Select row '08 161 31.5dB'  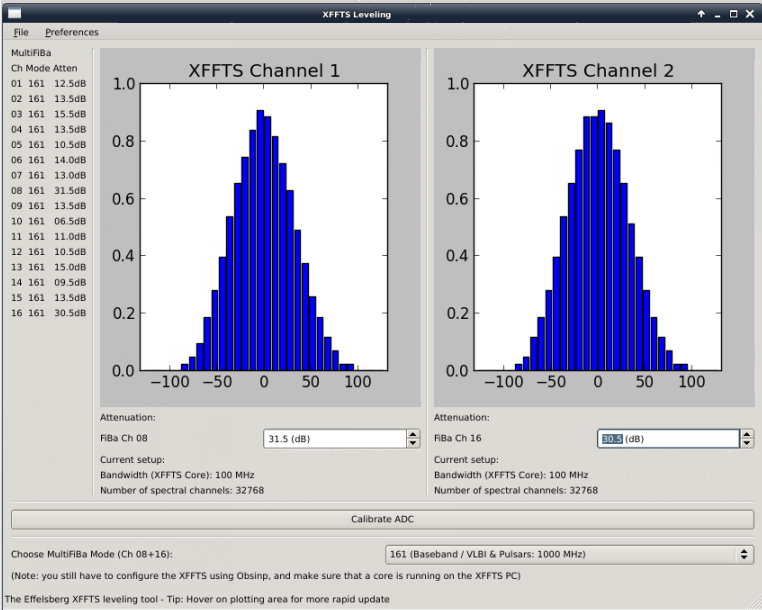(49, 191)
